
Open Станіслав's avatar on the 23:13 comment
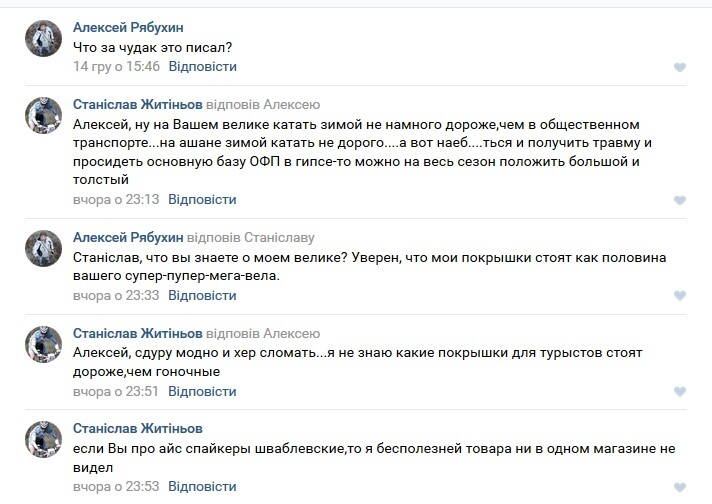point(43,115)
